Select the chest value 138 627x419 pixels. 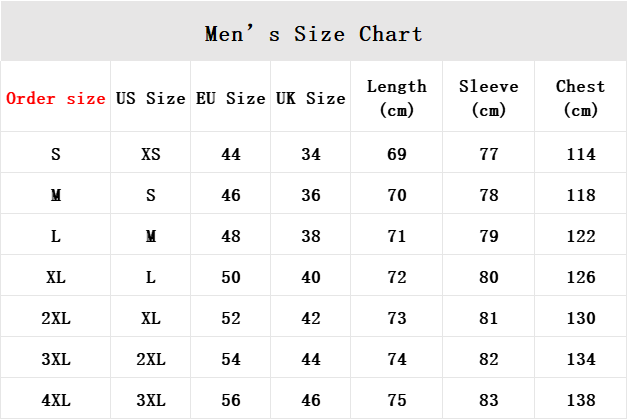click(x=581, y=400)
